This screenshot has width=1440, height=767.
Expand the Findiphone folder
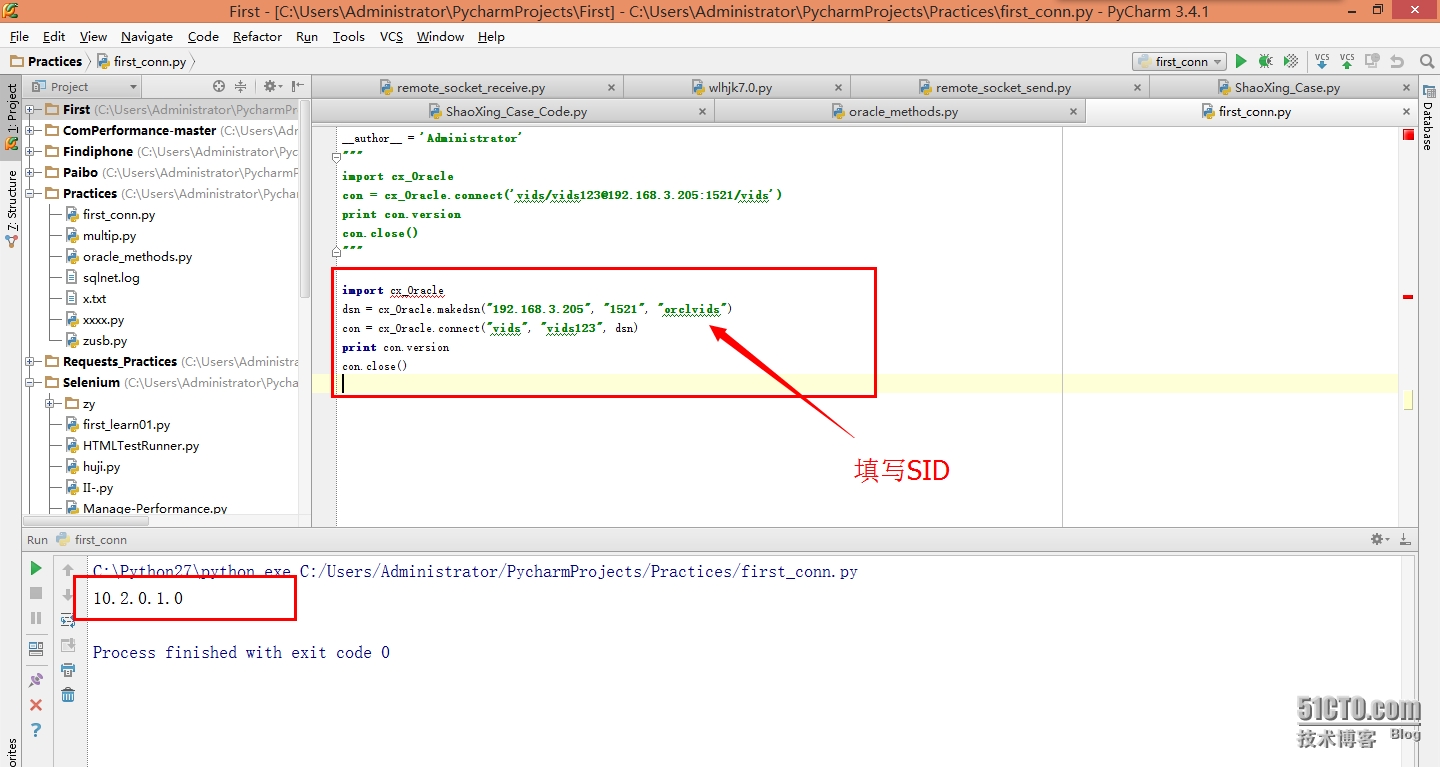point(30,151)
